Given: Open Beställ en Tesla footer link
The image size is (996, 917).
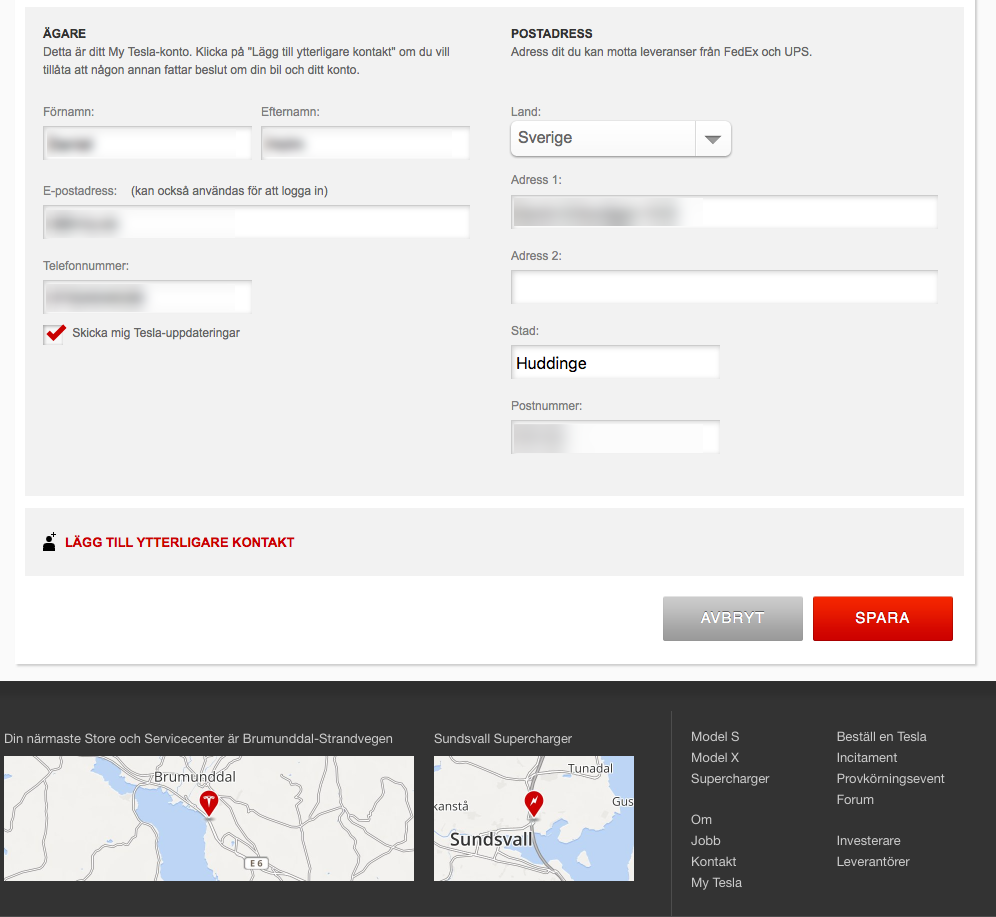Looking at the screenshot, I should click(x=881, y=737).
